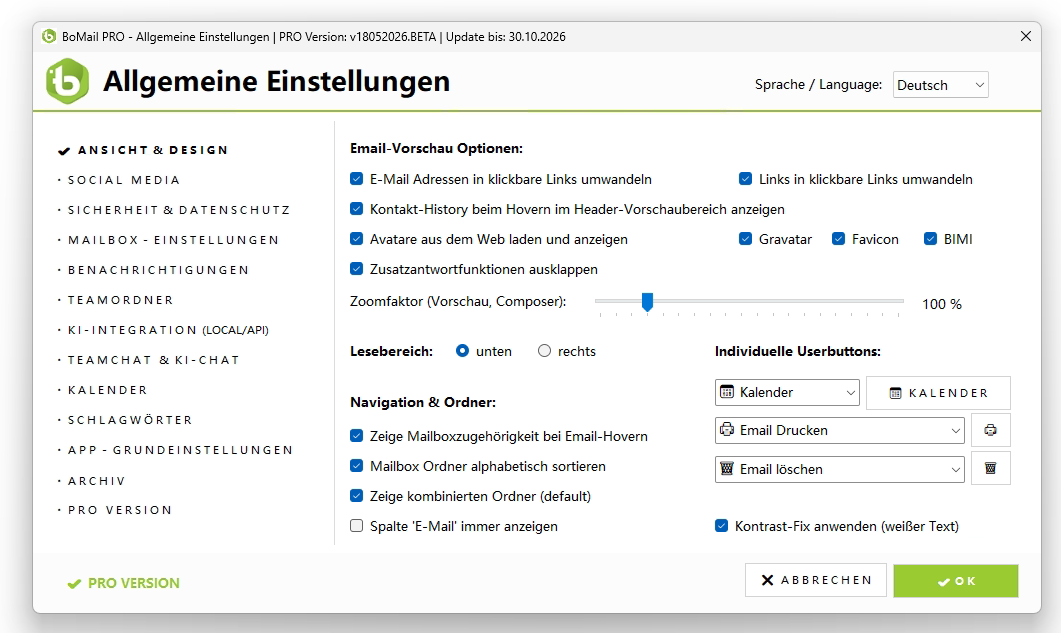Click the 100 % zoom value
Image resolution: width=1061 pixels, height=633 pixels.
point(942,304)
